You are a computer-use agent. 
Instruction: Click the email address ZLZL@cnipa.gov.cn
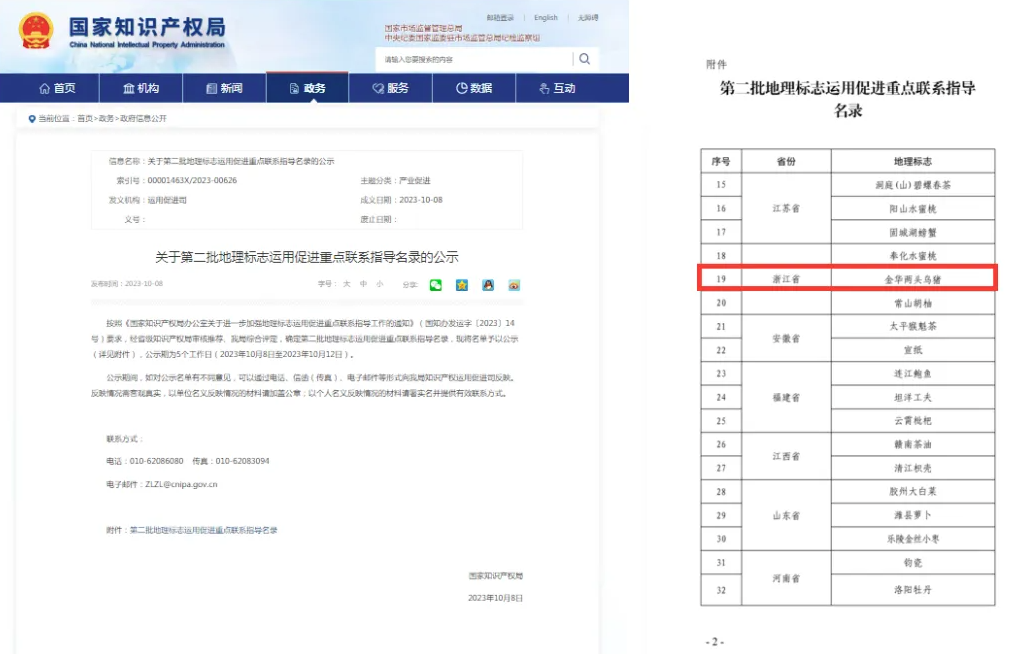[182, 484]
